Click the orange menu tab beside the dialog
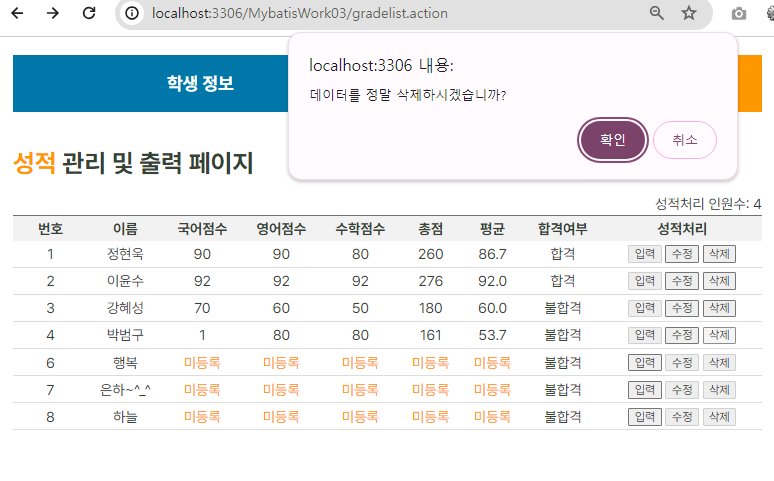This screenshot has height=481, width=774. pyautogui.click(x=750, y=83)
